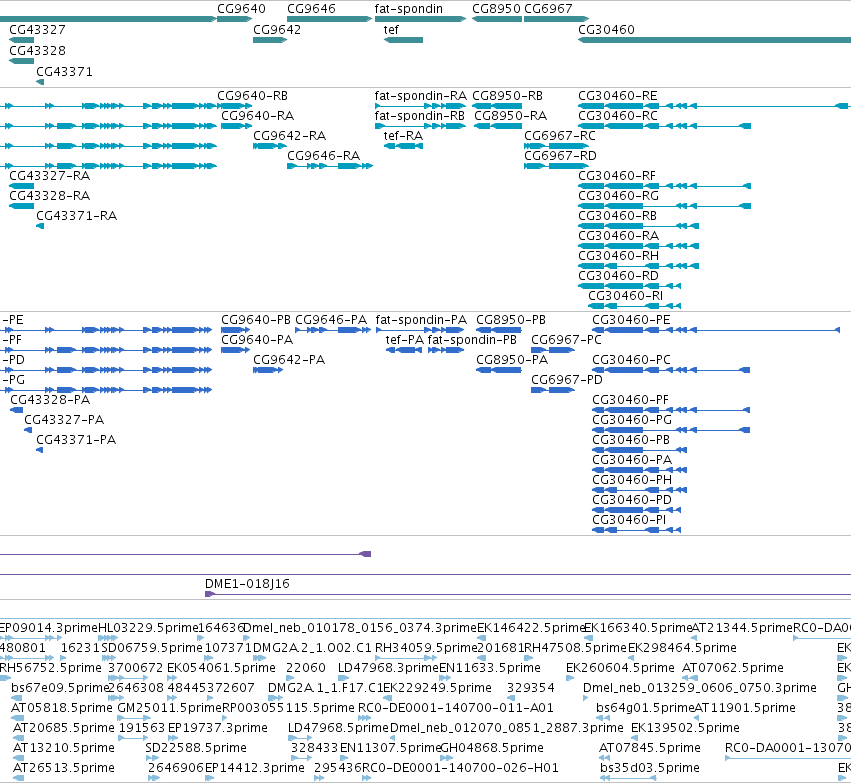Select the DME1-018J16 clone feature
Viewport: 851px width, 783px height.
(x=528, y=594)
